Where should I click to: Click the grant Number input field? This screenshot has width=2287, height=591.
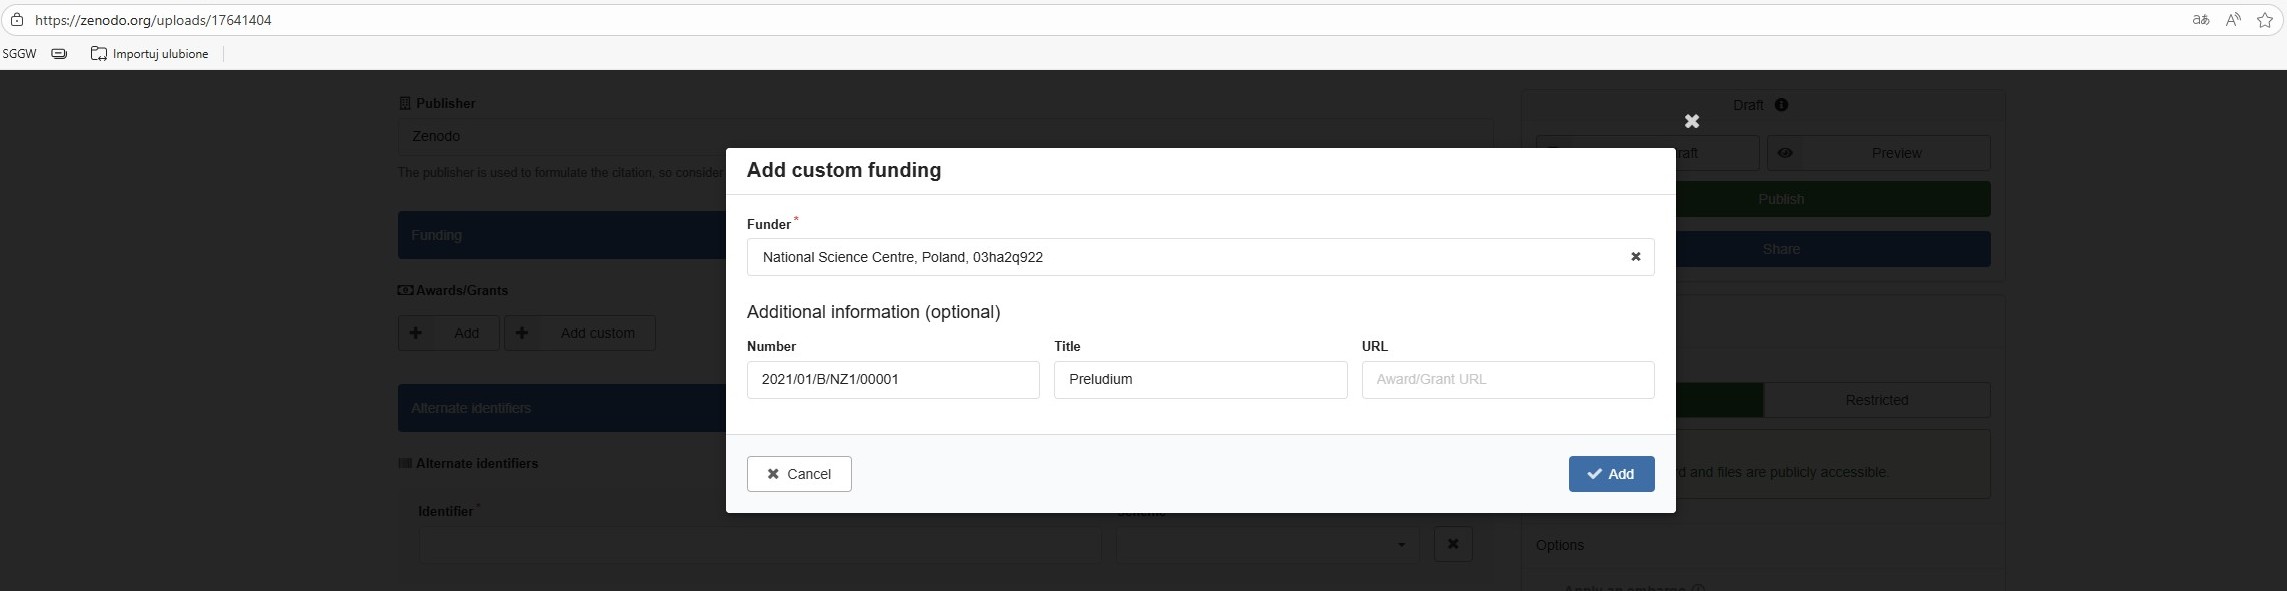coord(892,380)
